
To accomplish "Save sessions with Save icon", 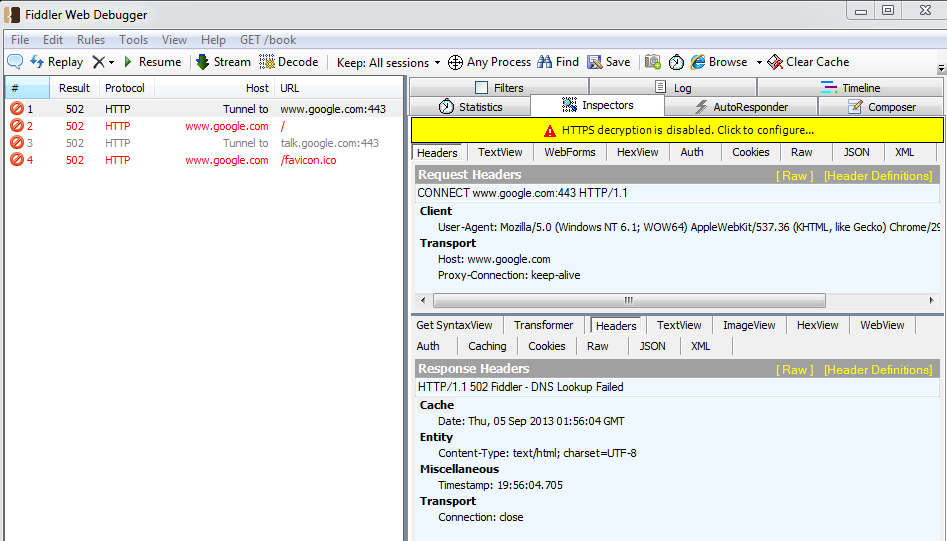I will [609, 62].
